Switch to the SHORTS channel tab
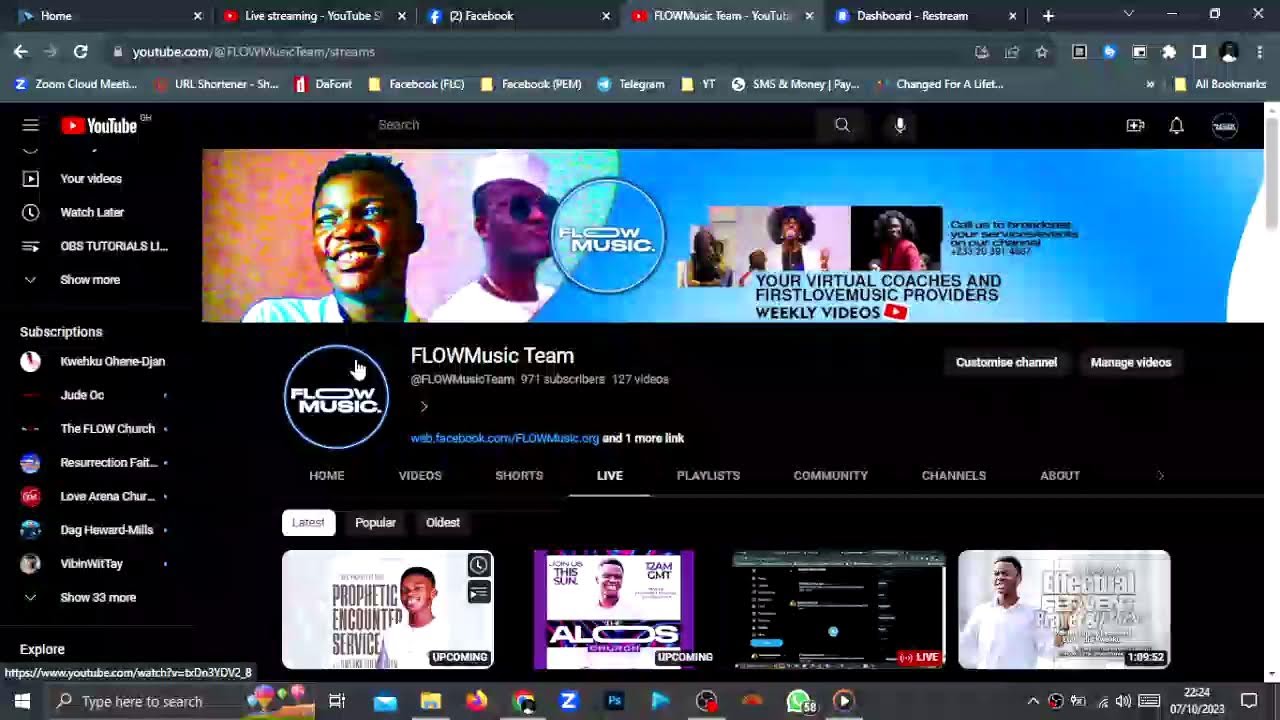The width and height of the screenshot is (1280, 720). [x=519, y=475]
